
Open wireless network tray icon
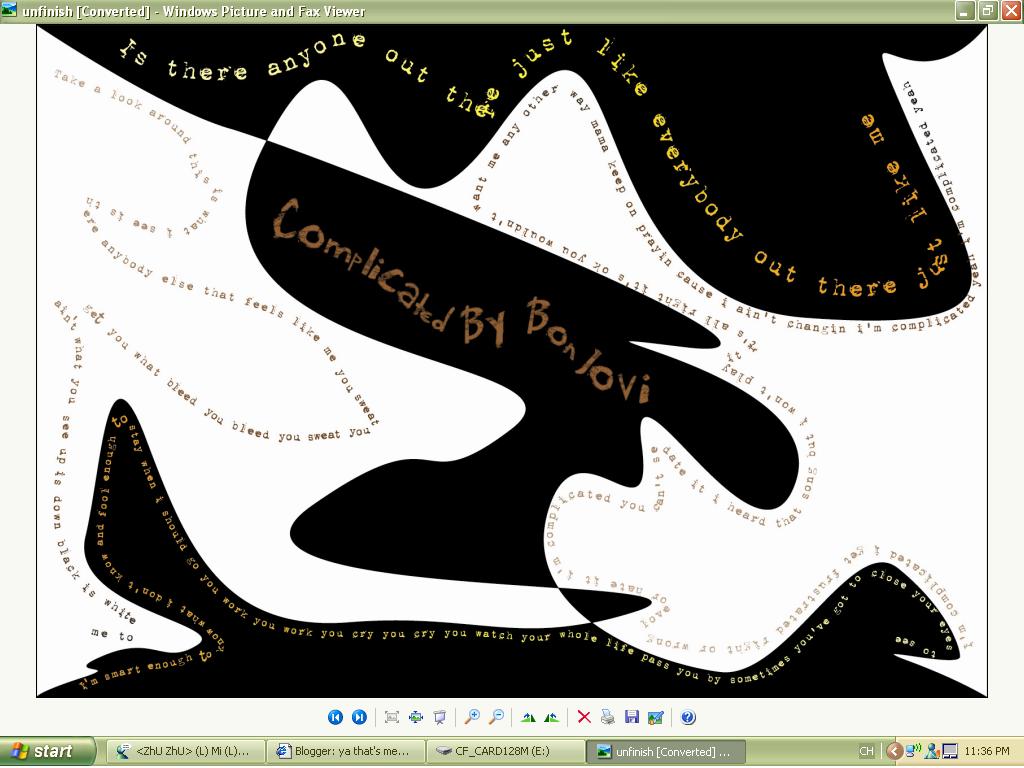click(x=914, y=750)
